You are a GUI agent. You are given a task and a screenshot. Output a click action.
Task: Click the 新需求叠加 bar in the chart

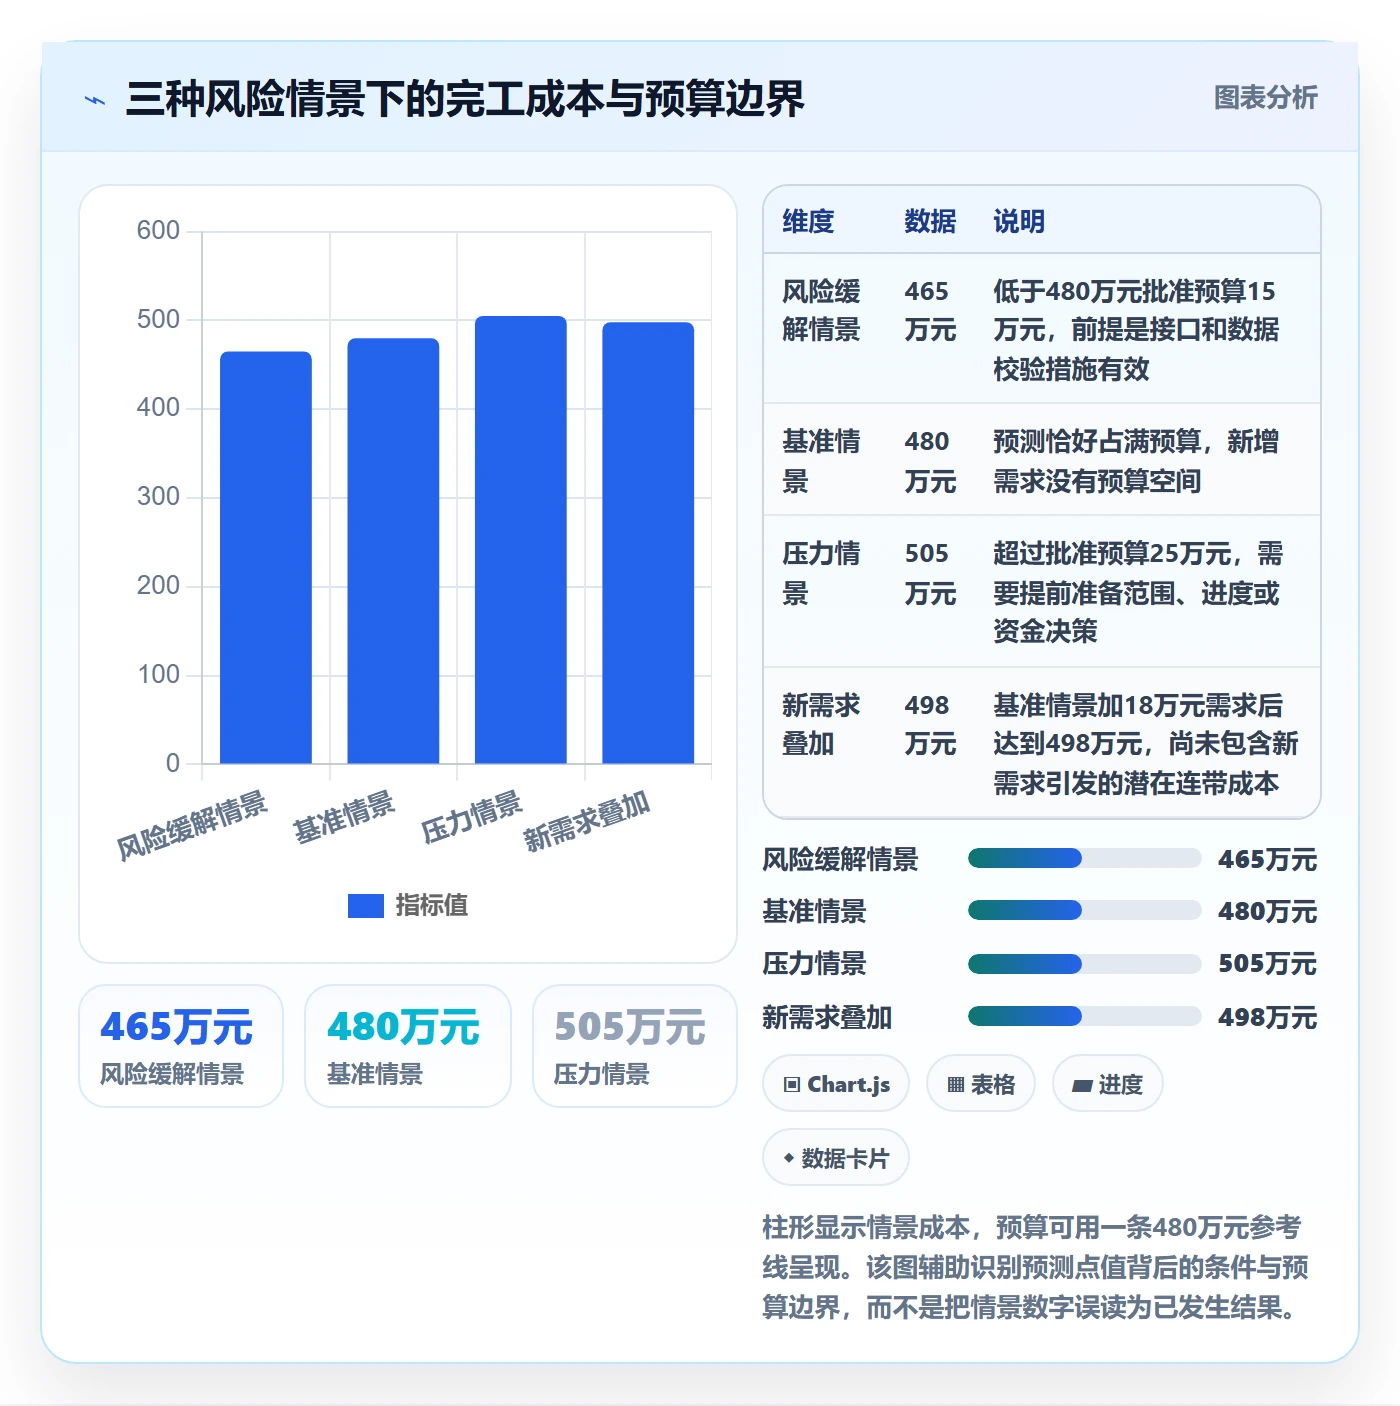pos(648,543)
